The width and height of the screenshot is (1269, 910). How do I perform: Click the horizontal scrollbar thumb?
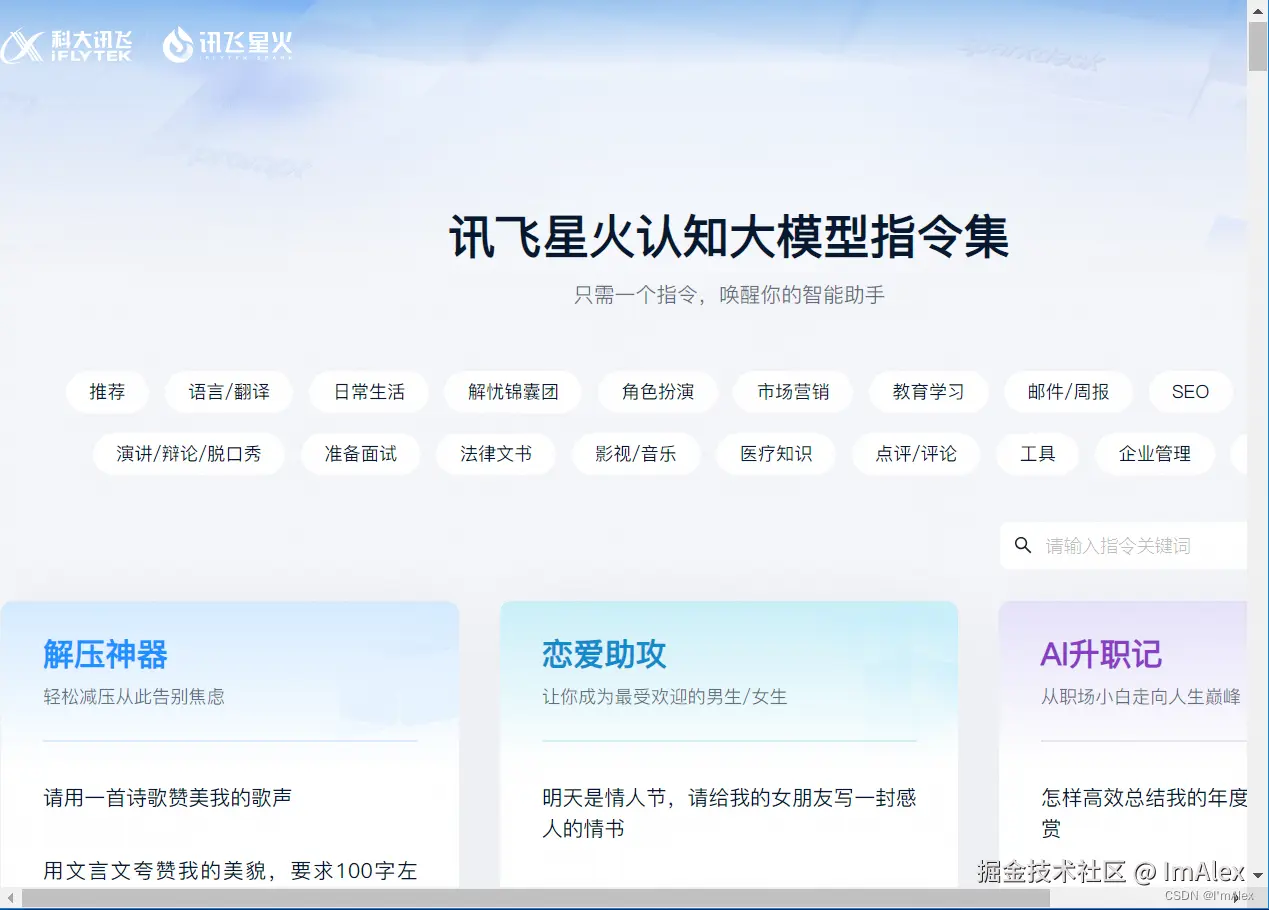click(536, 898)
